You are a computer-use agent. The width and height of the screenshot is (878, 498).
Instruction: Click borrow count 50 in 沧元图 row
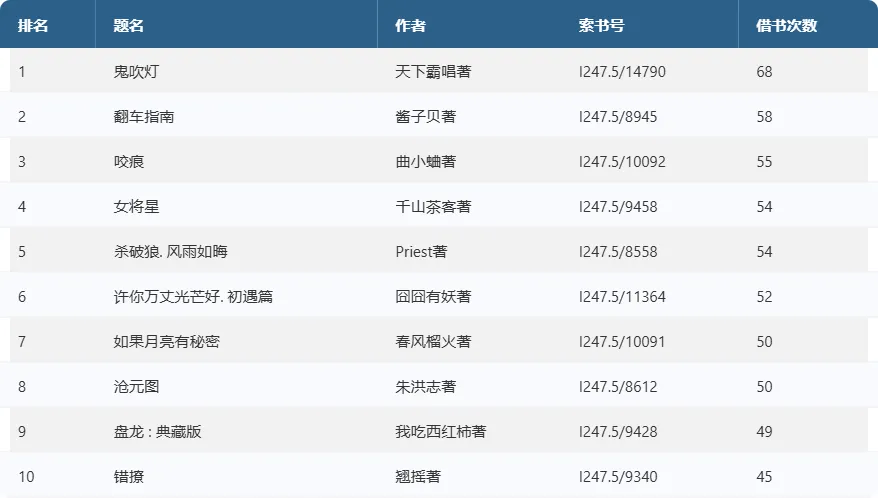[764, 387]
